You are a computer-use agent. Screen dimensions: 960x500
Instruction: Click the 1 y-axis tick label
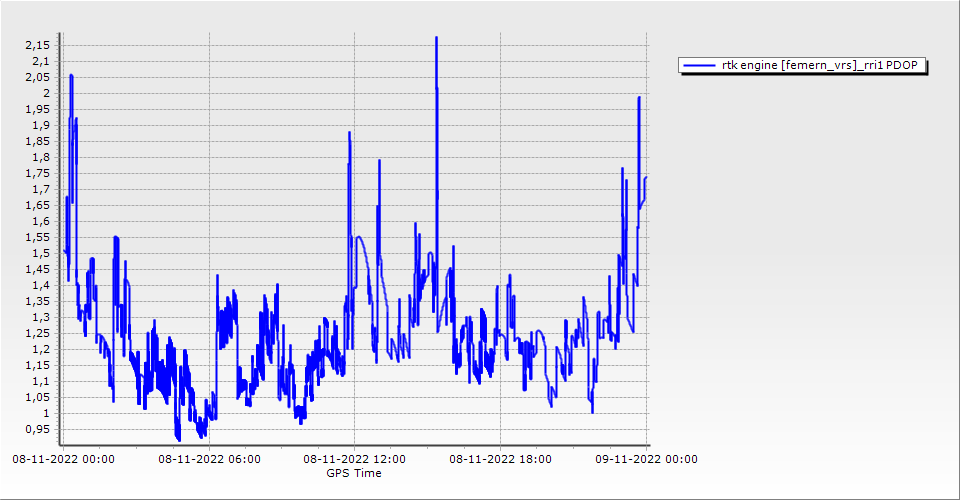click(x=46, y=413)
